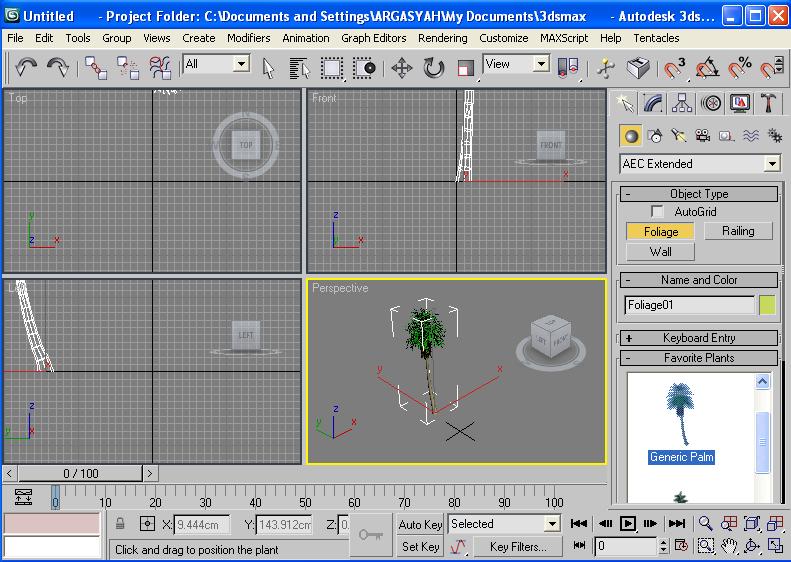Select the Select and Link tool
791x562 pixels.
[95, 68]
